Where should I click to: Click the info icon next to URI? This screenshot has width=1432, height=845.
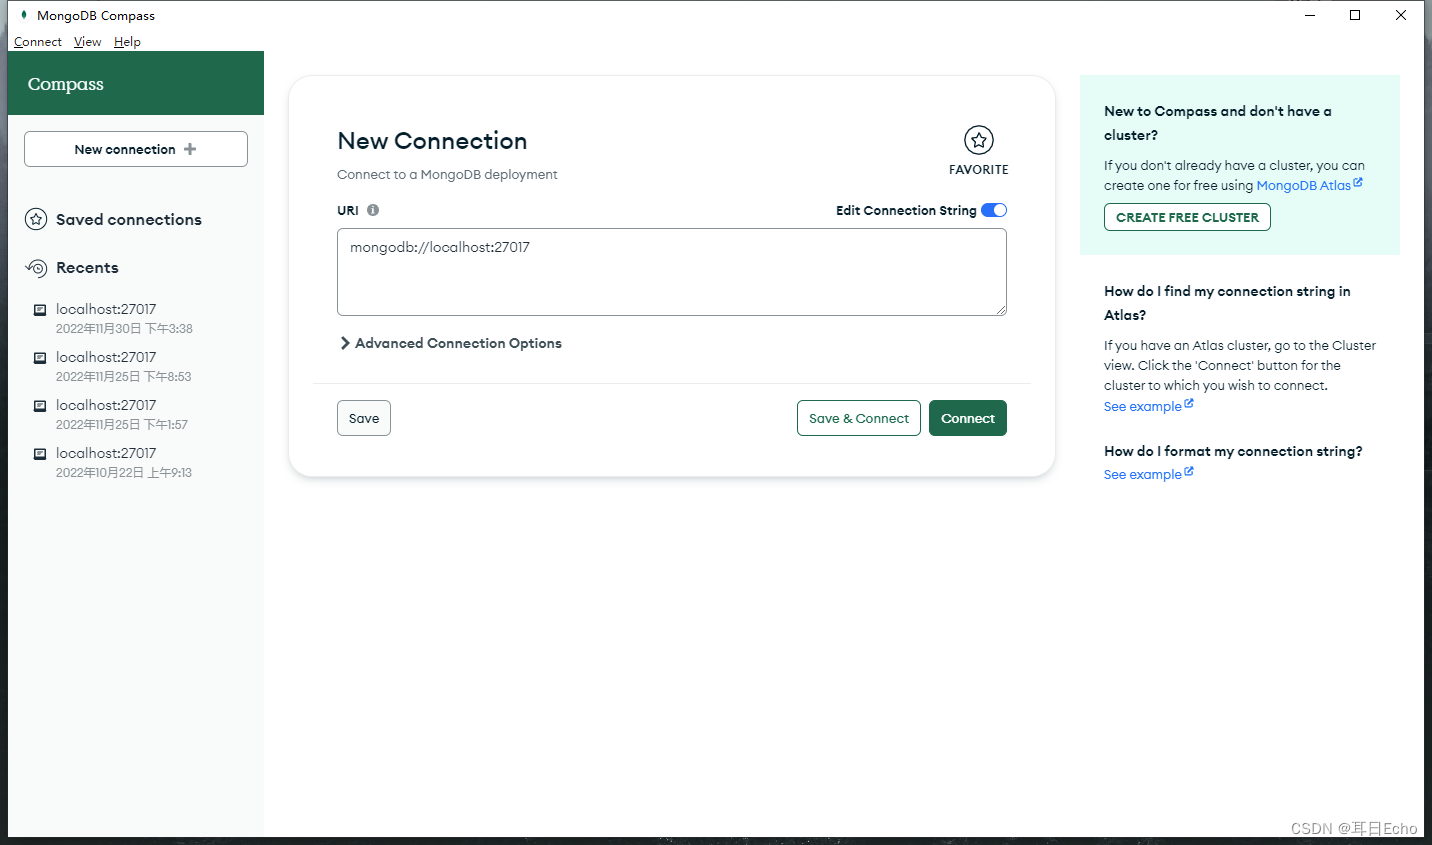point(372,210)
